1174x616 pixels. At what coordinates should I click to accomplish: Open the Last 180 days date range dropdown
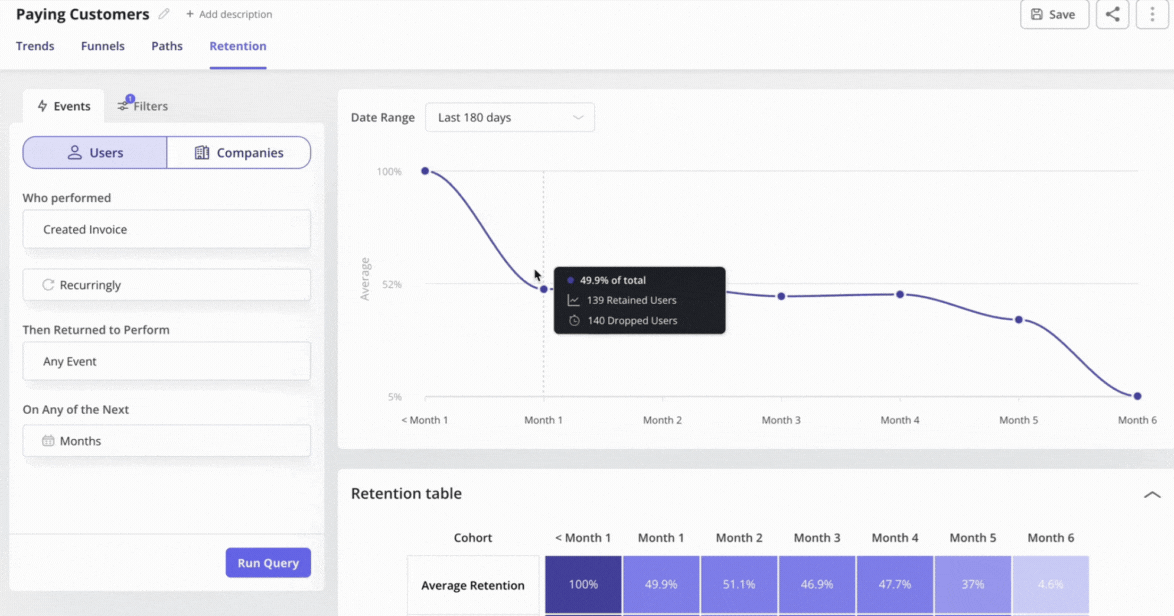pos(510,117)
